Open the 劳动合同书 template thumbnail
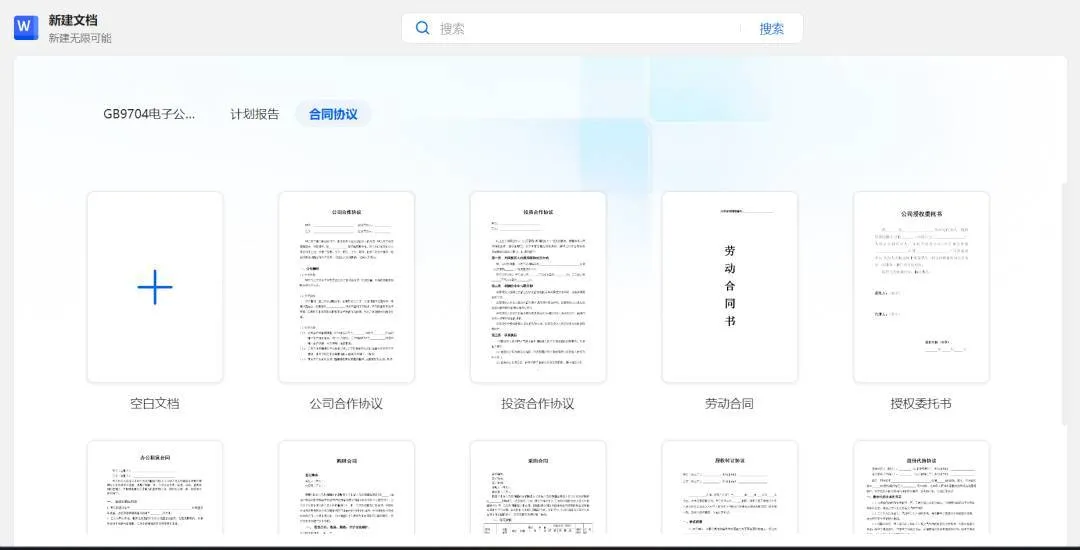Screen dimensions: 1080x550 click(x=729, y=287)
